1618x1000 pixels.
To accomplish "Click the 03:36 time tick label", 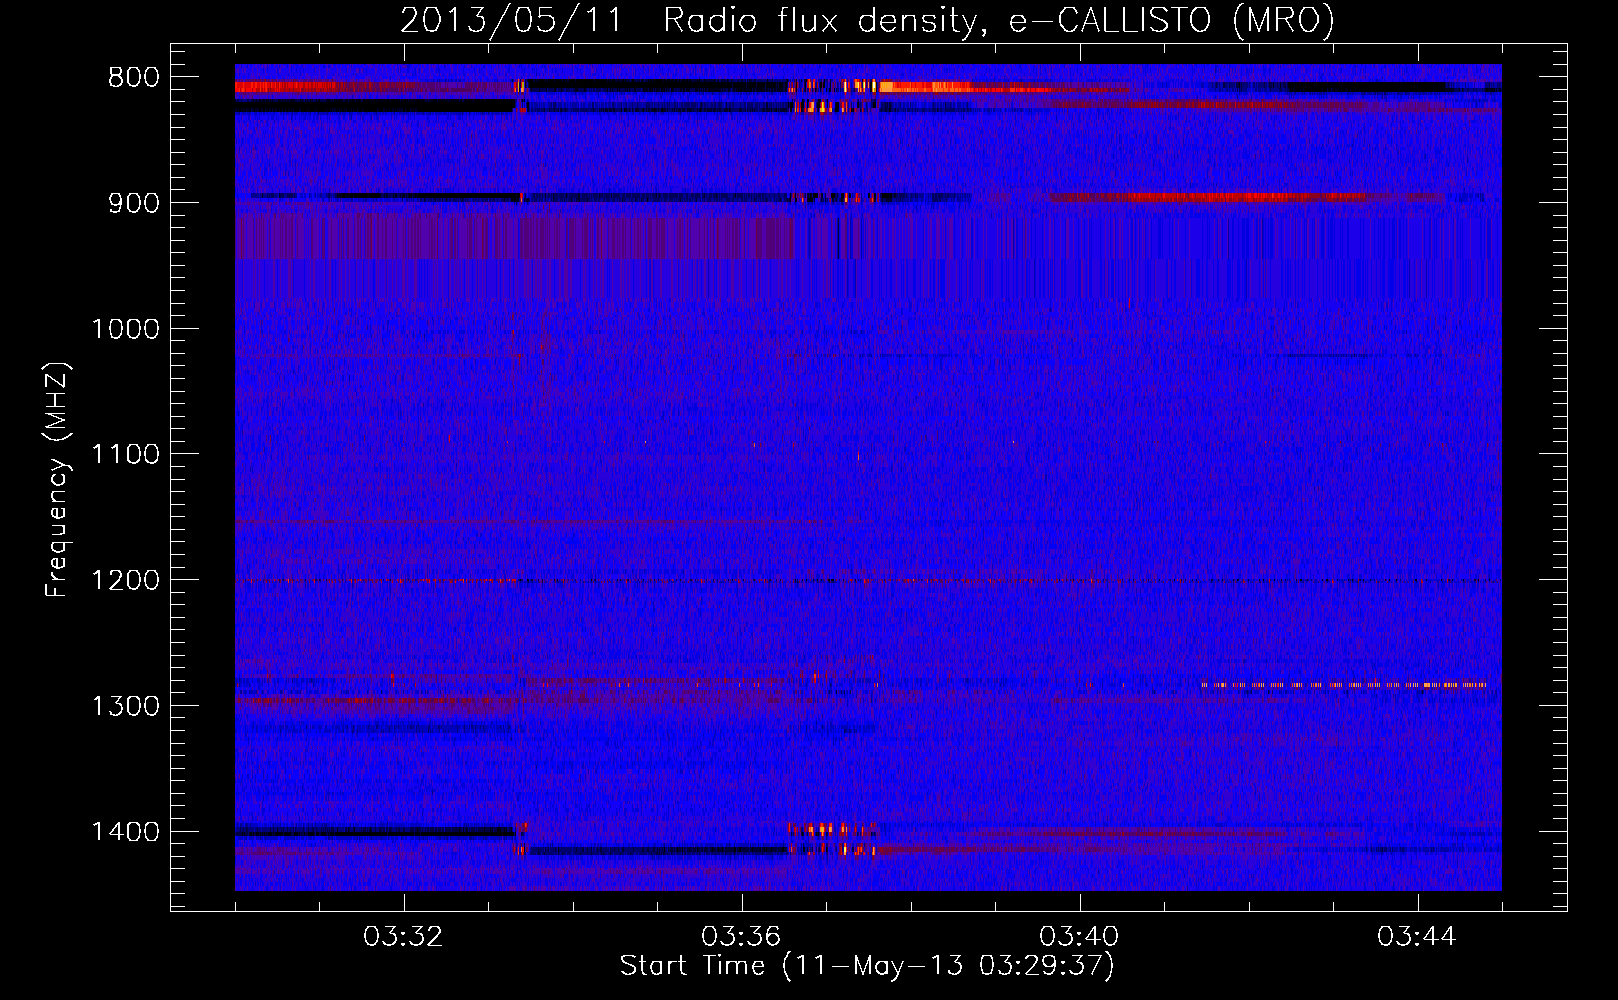I will point(741,937).
